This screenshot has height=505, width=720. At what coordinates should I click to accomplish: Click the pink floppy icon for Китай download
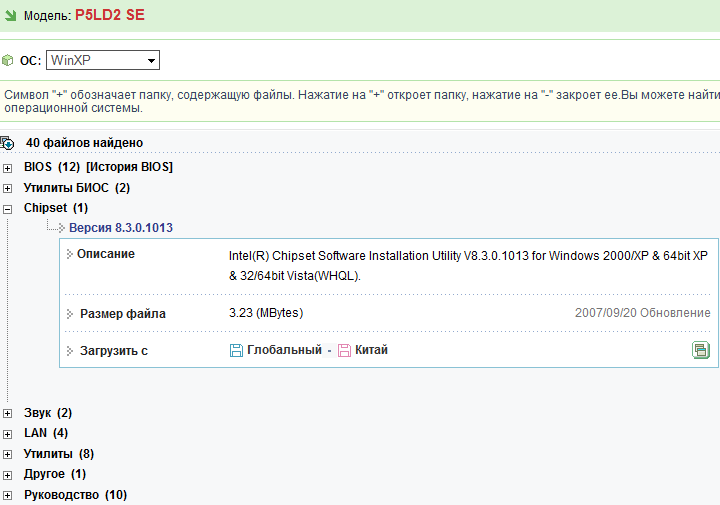(x=344, y=350)
